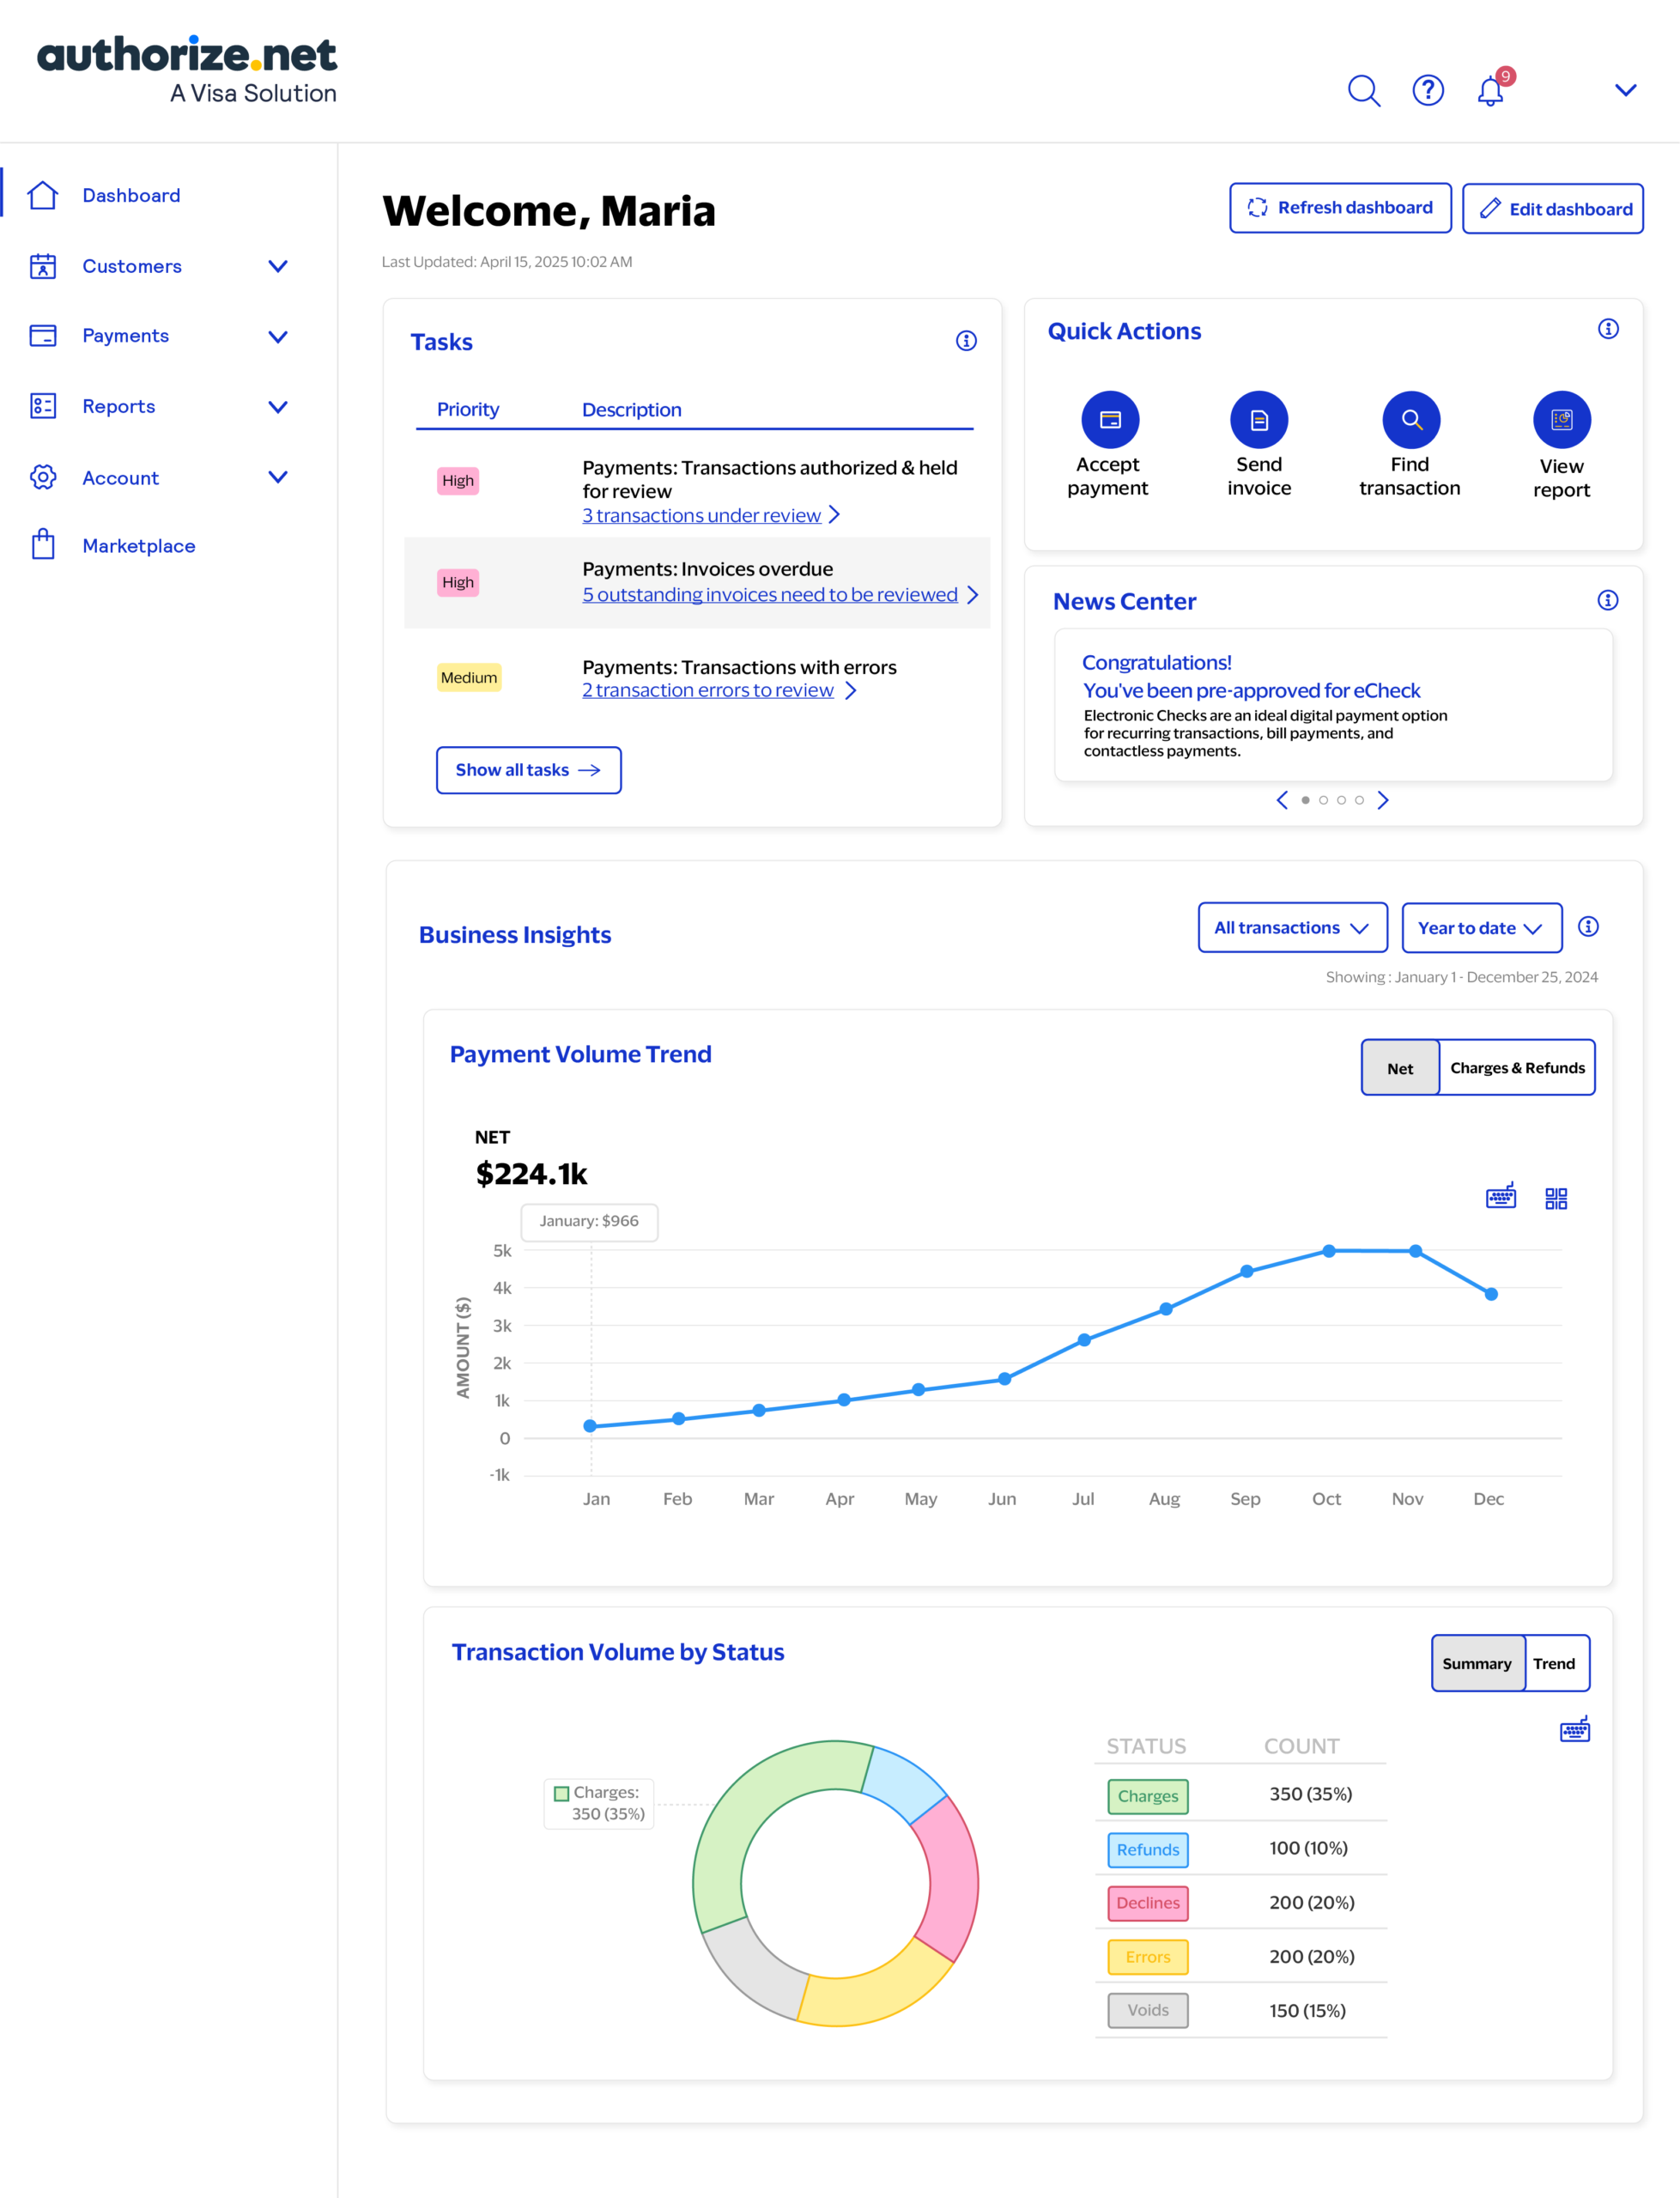The image size is (1680, 2198).
Task: Expand the Payments submenu chevron
Action: (278, 337)
